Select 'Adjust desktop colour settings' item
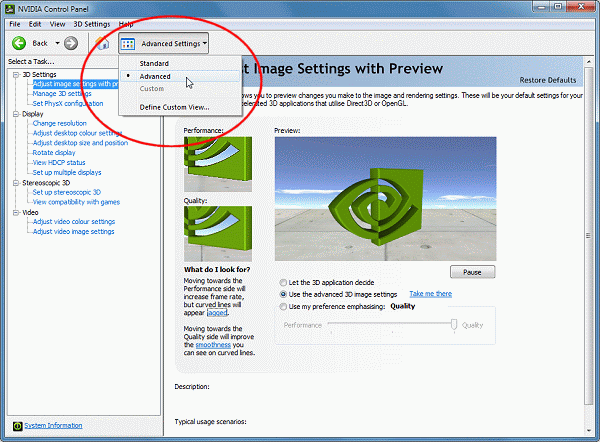Screen dimensions: 600x442 coord(77,133)
